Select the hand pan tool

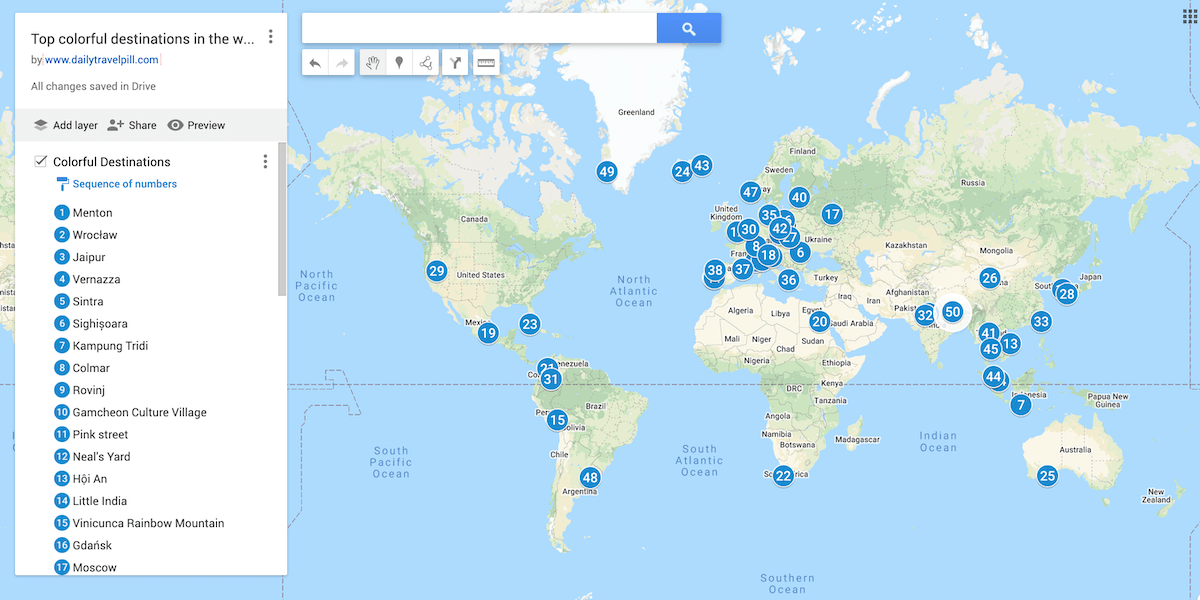pos(372,63)
